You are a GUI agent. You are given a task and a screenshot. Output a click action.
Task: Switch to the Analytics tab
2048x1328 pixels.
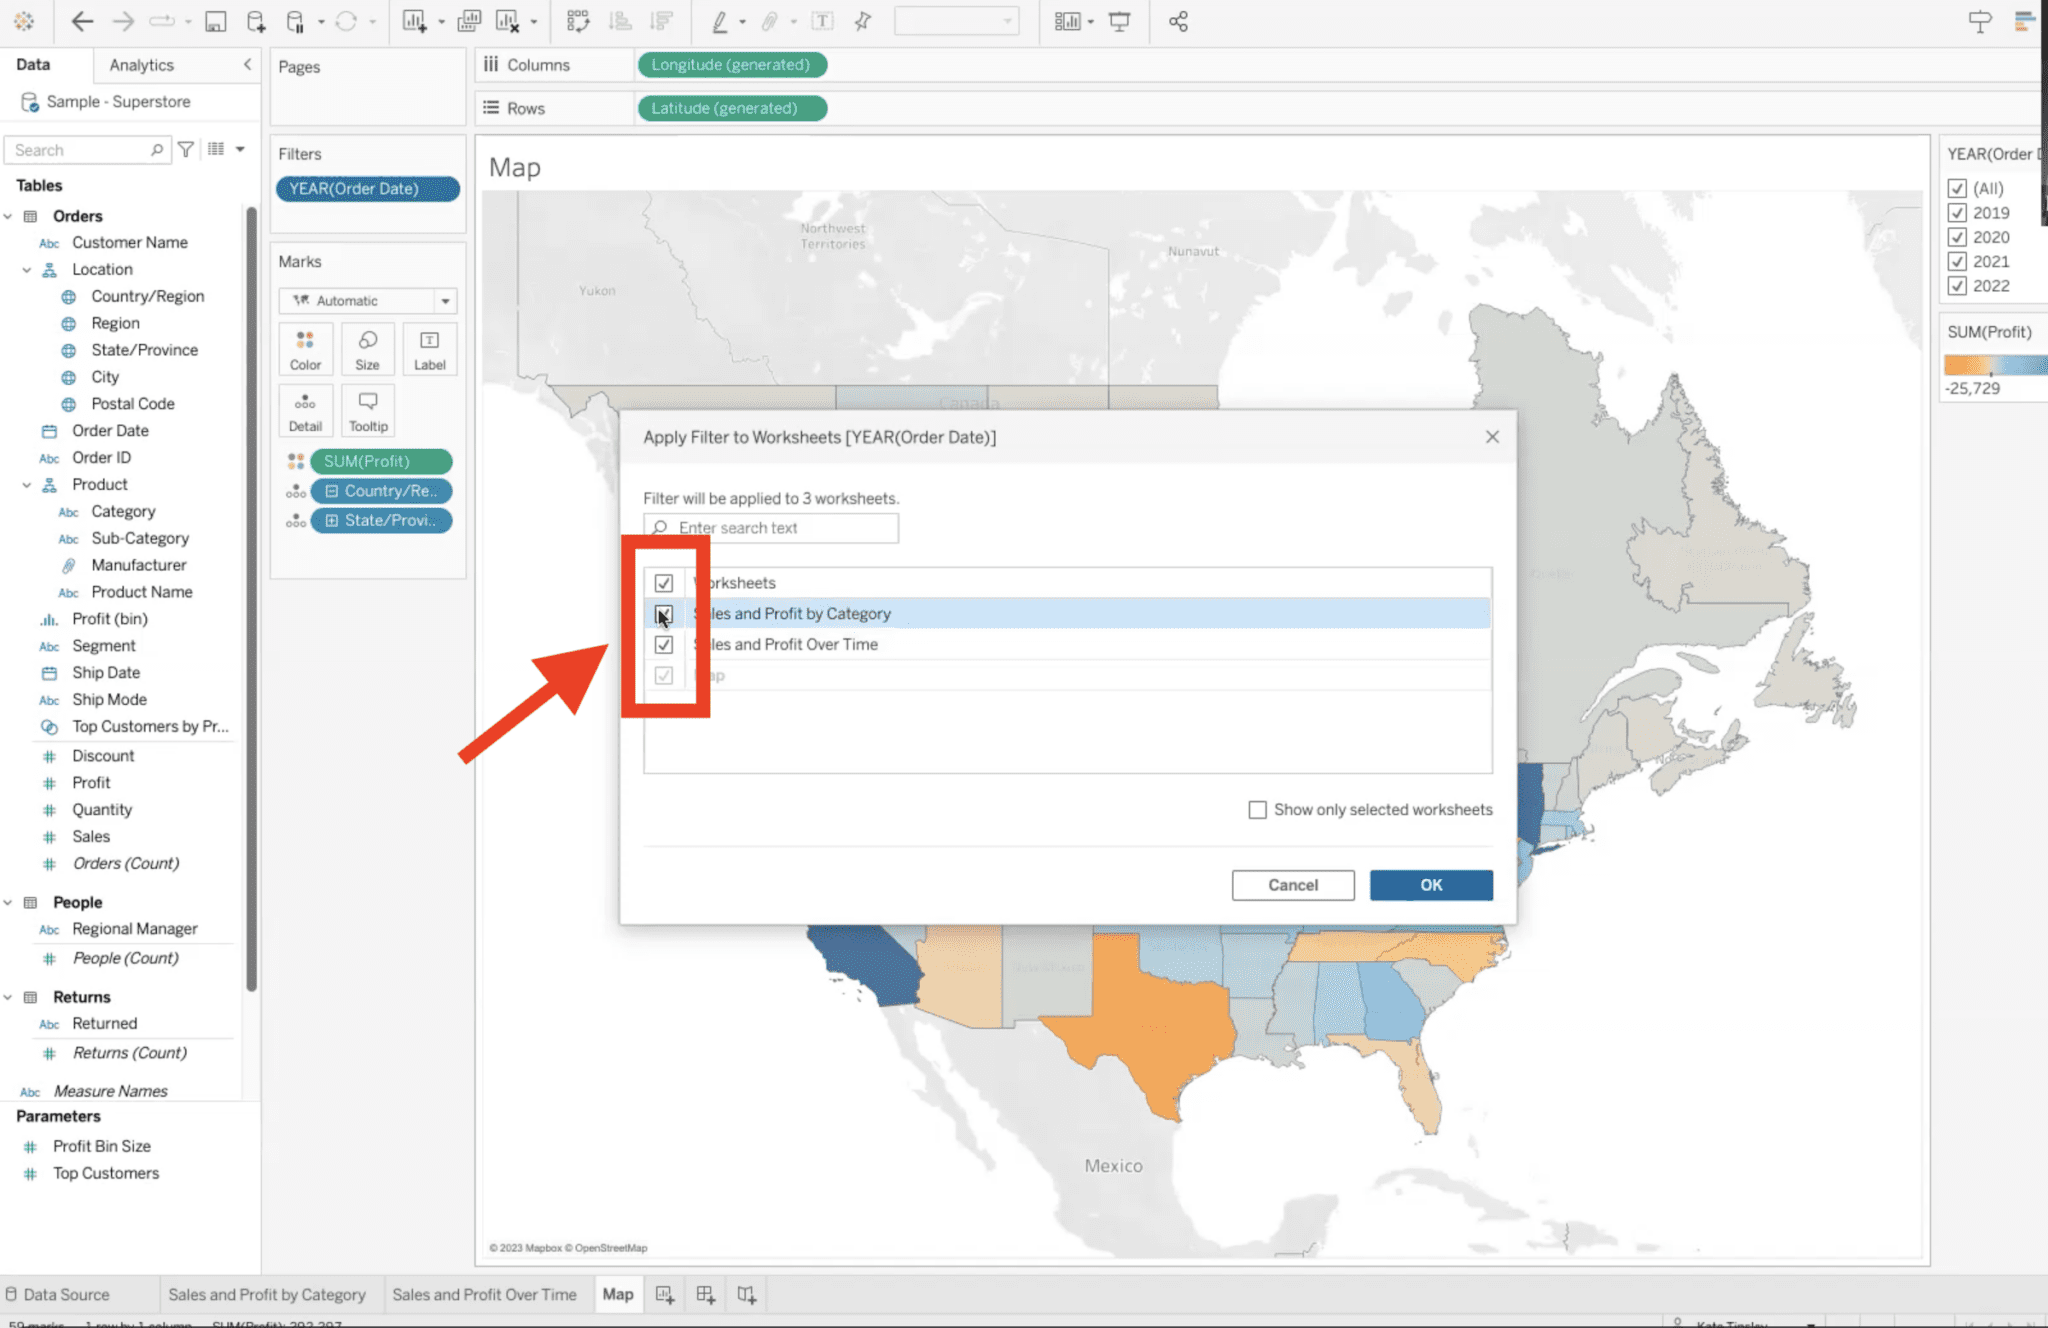140,64
